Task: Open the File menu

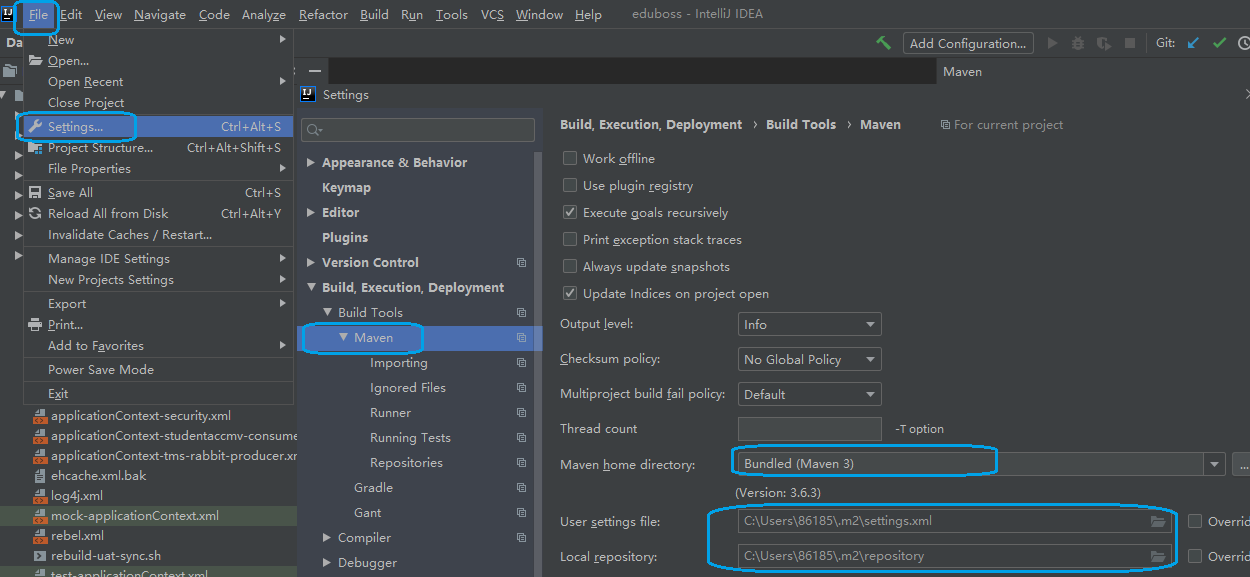Action: (38, 15)
